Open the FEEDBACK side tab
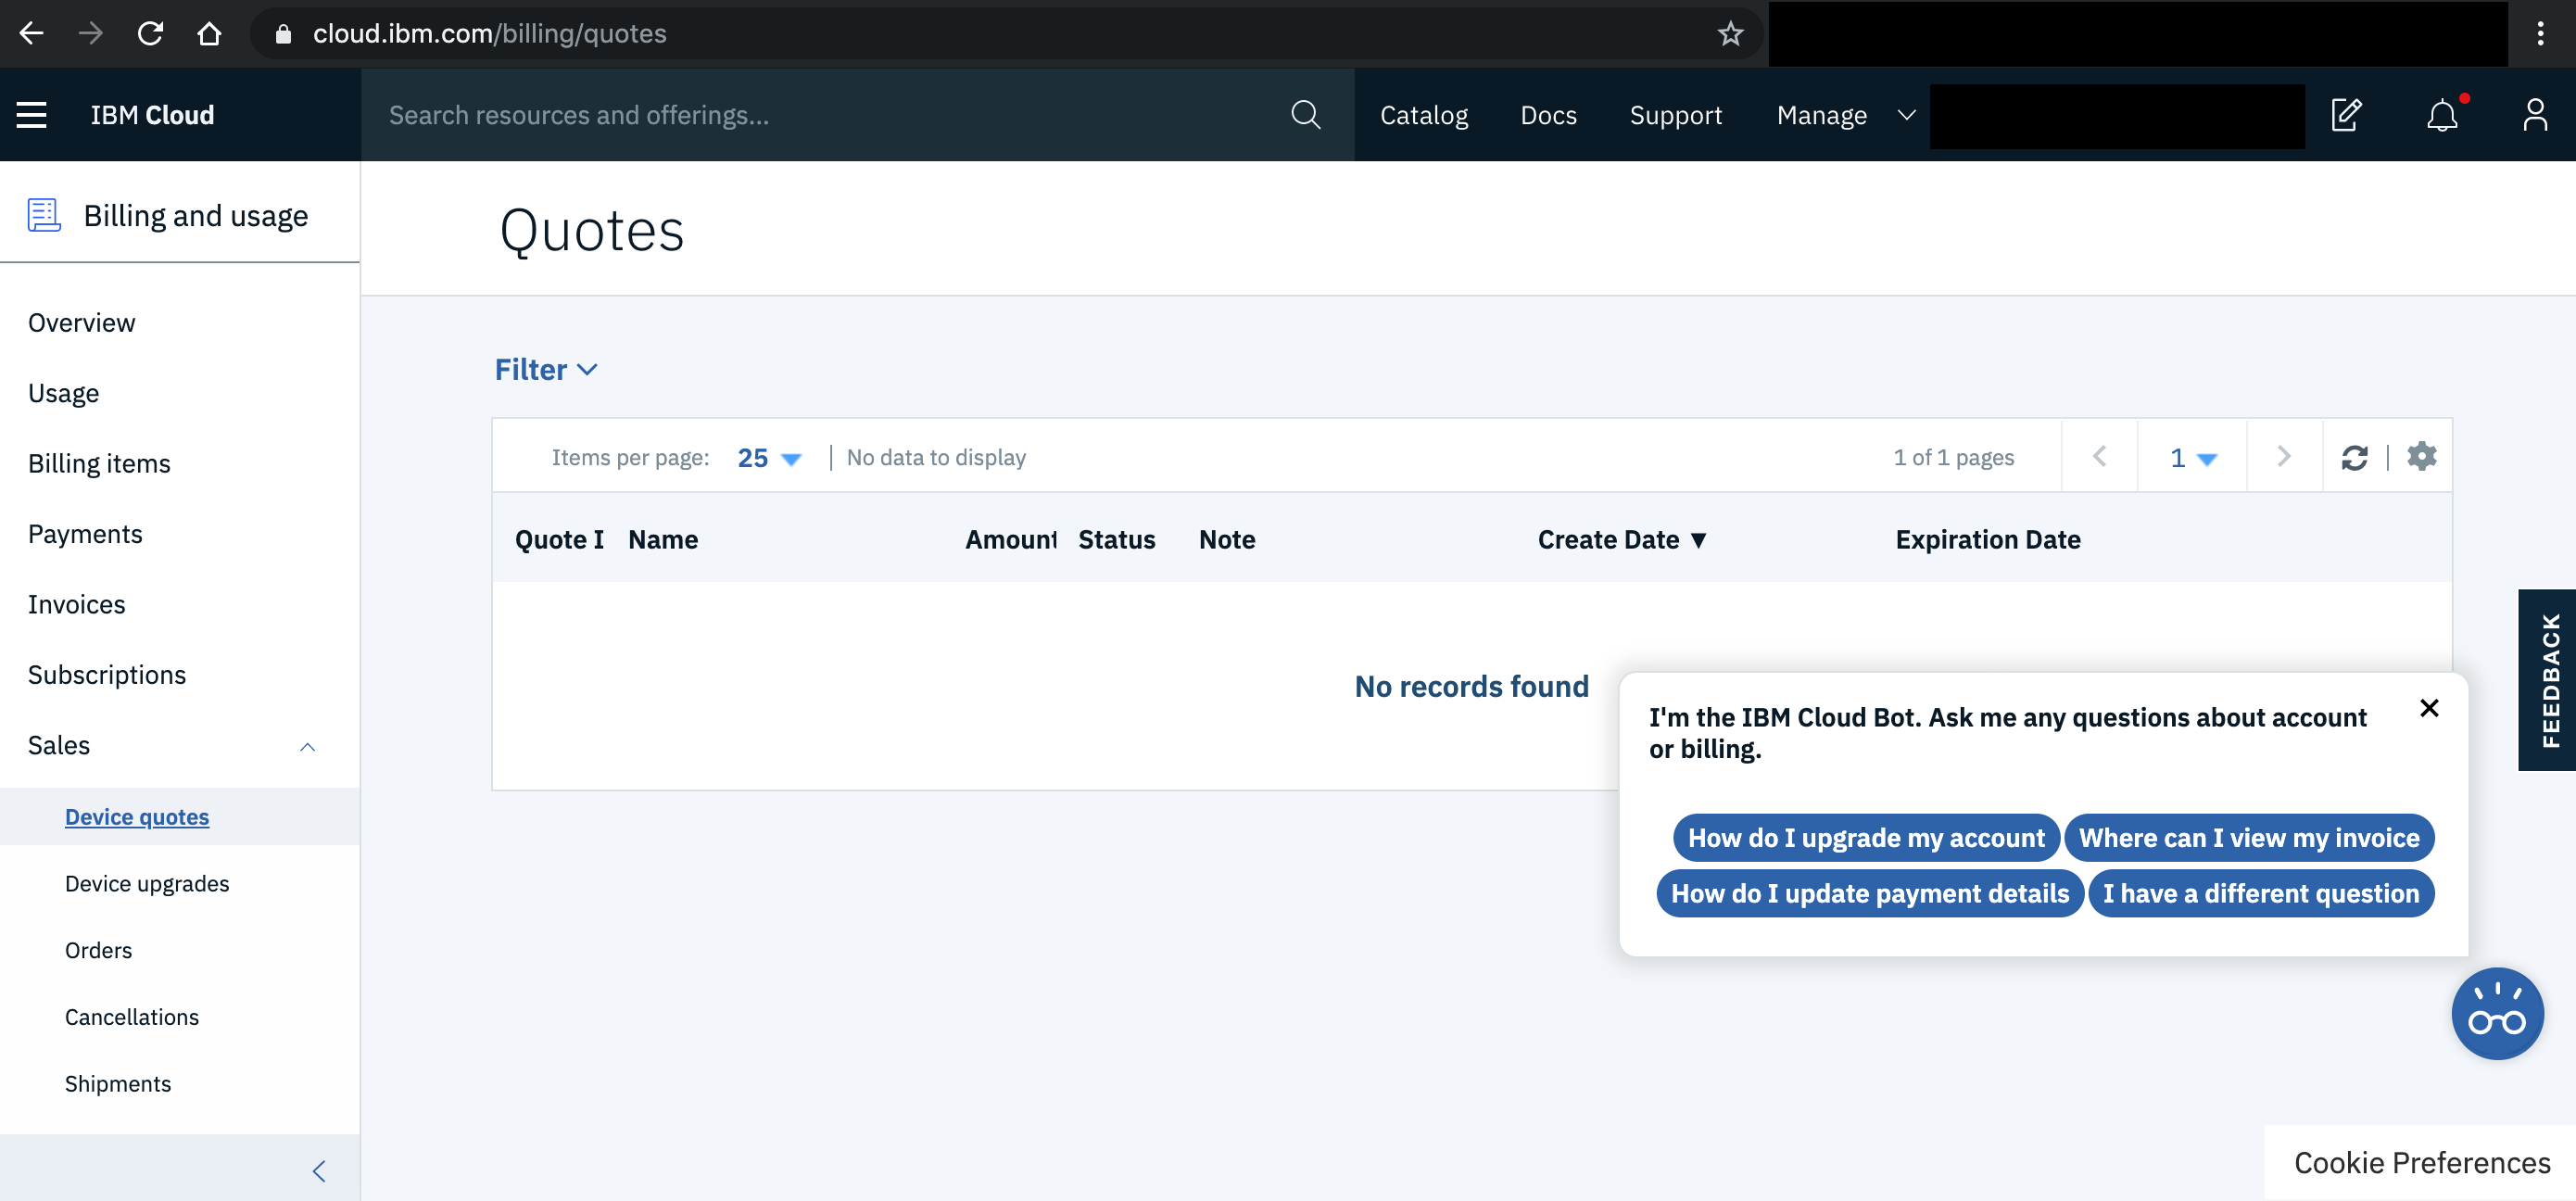 (x=2548, y=680)
